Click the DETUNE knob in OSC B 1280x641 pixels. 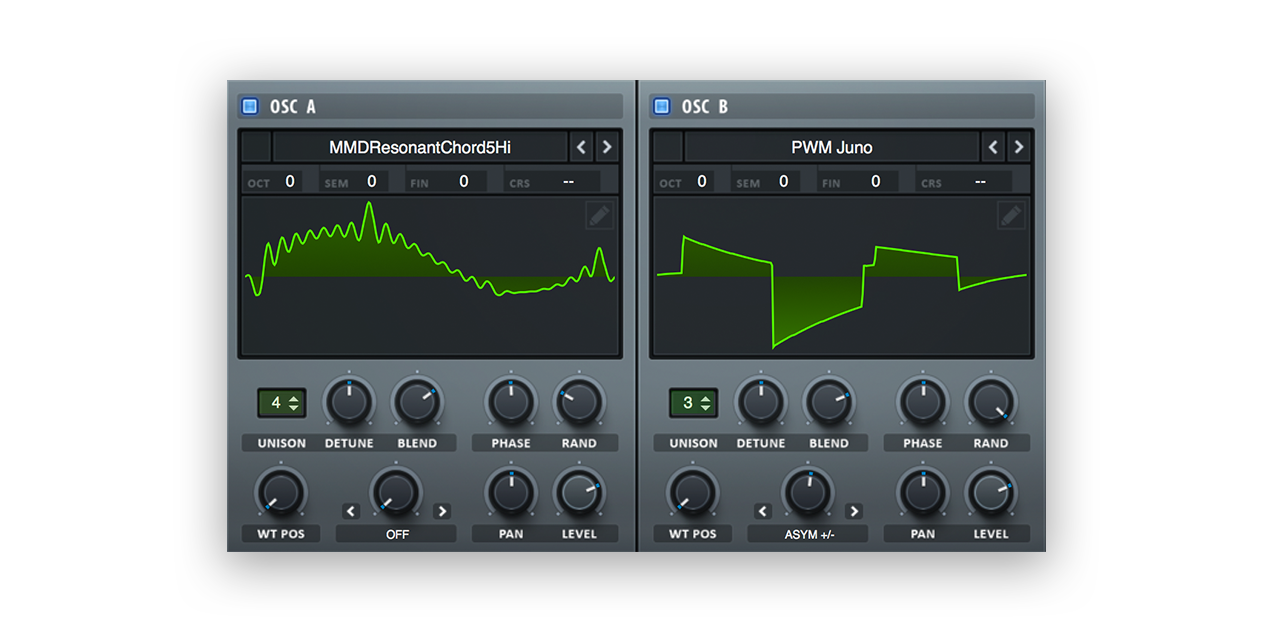(761, 402)
